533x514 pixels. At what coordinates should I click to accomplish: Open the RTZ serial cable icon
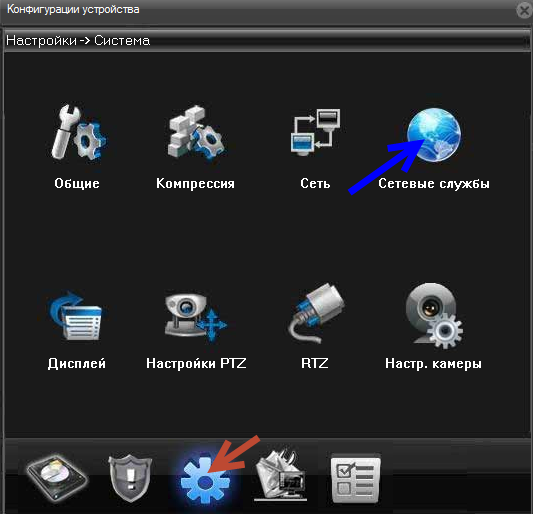click(x=315, y=313)
